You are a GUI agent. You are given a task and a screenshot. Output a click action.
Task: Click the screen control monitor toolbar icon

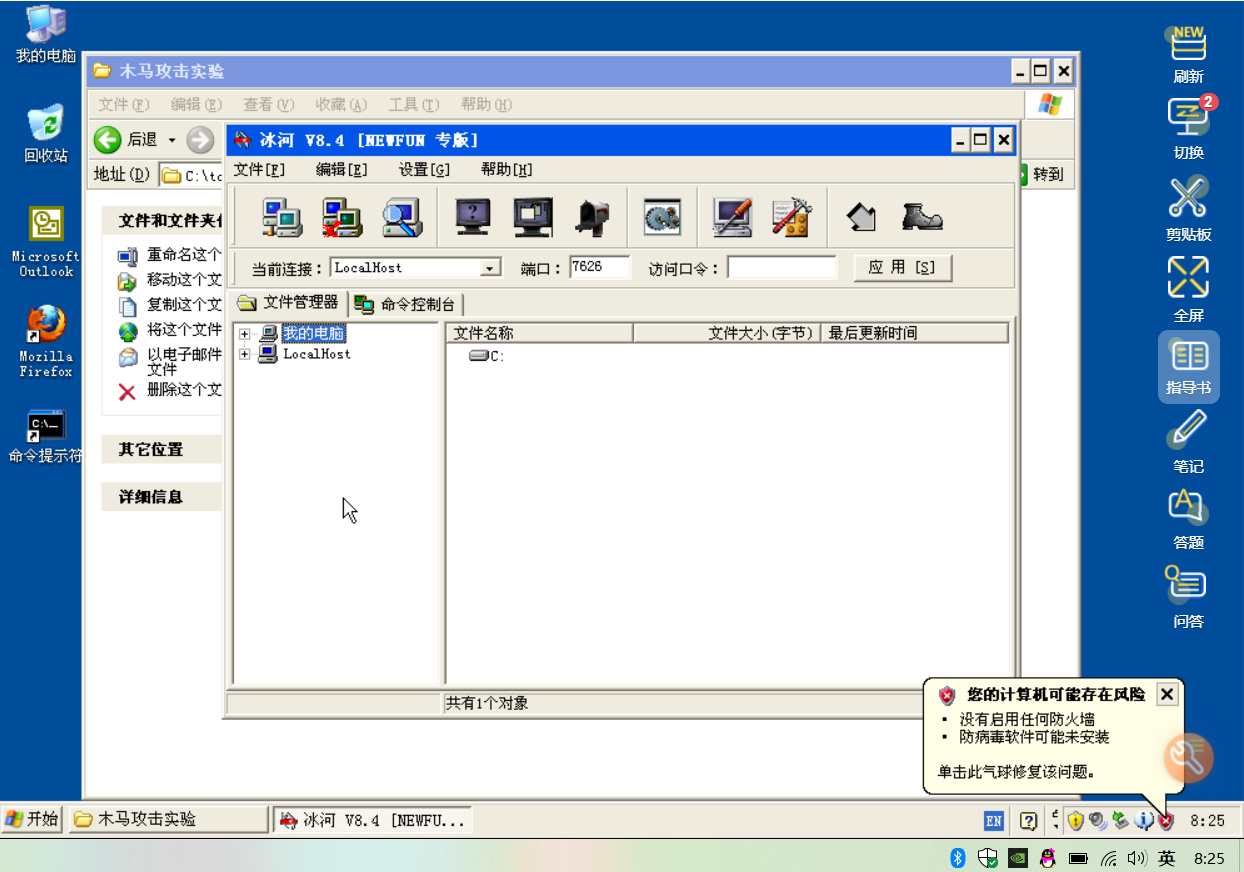tap(533, 216)
